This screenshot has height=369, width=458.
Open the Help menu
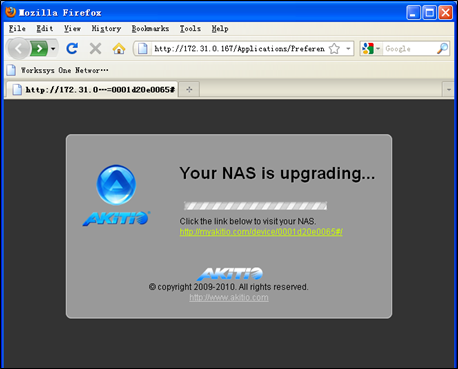tap(220, 29)
